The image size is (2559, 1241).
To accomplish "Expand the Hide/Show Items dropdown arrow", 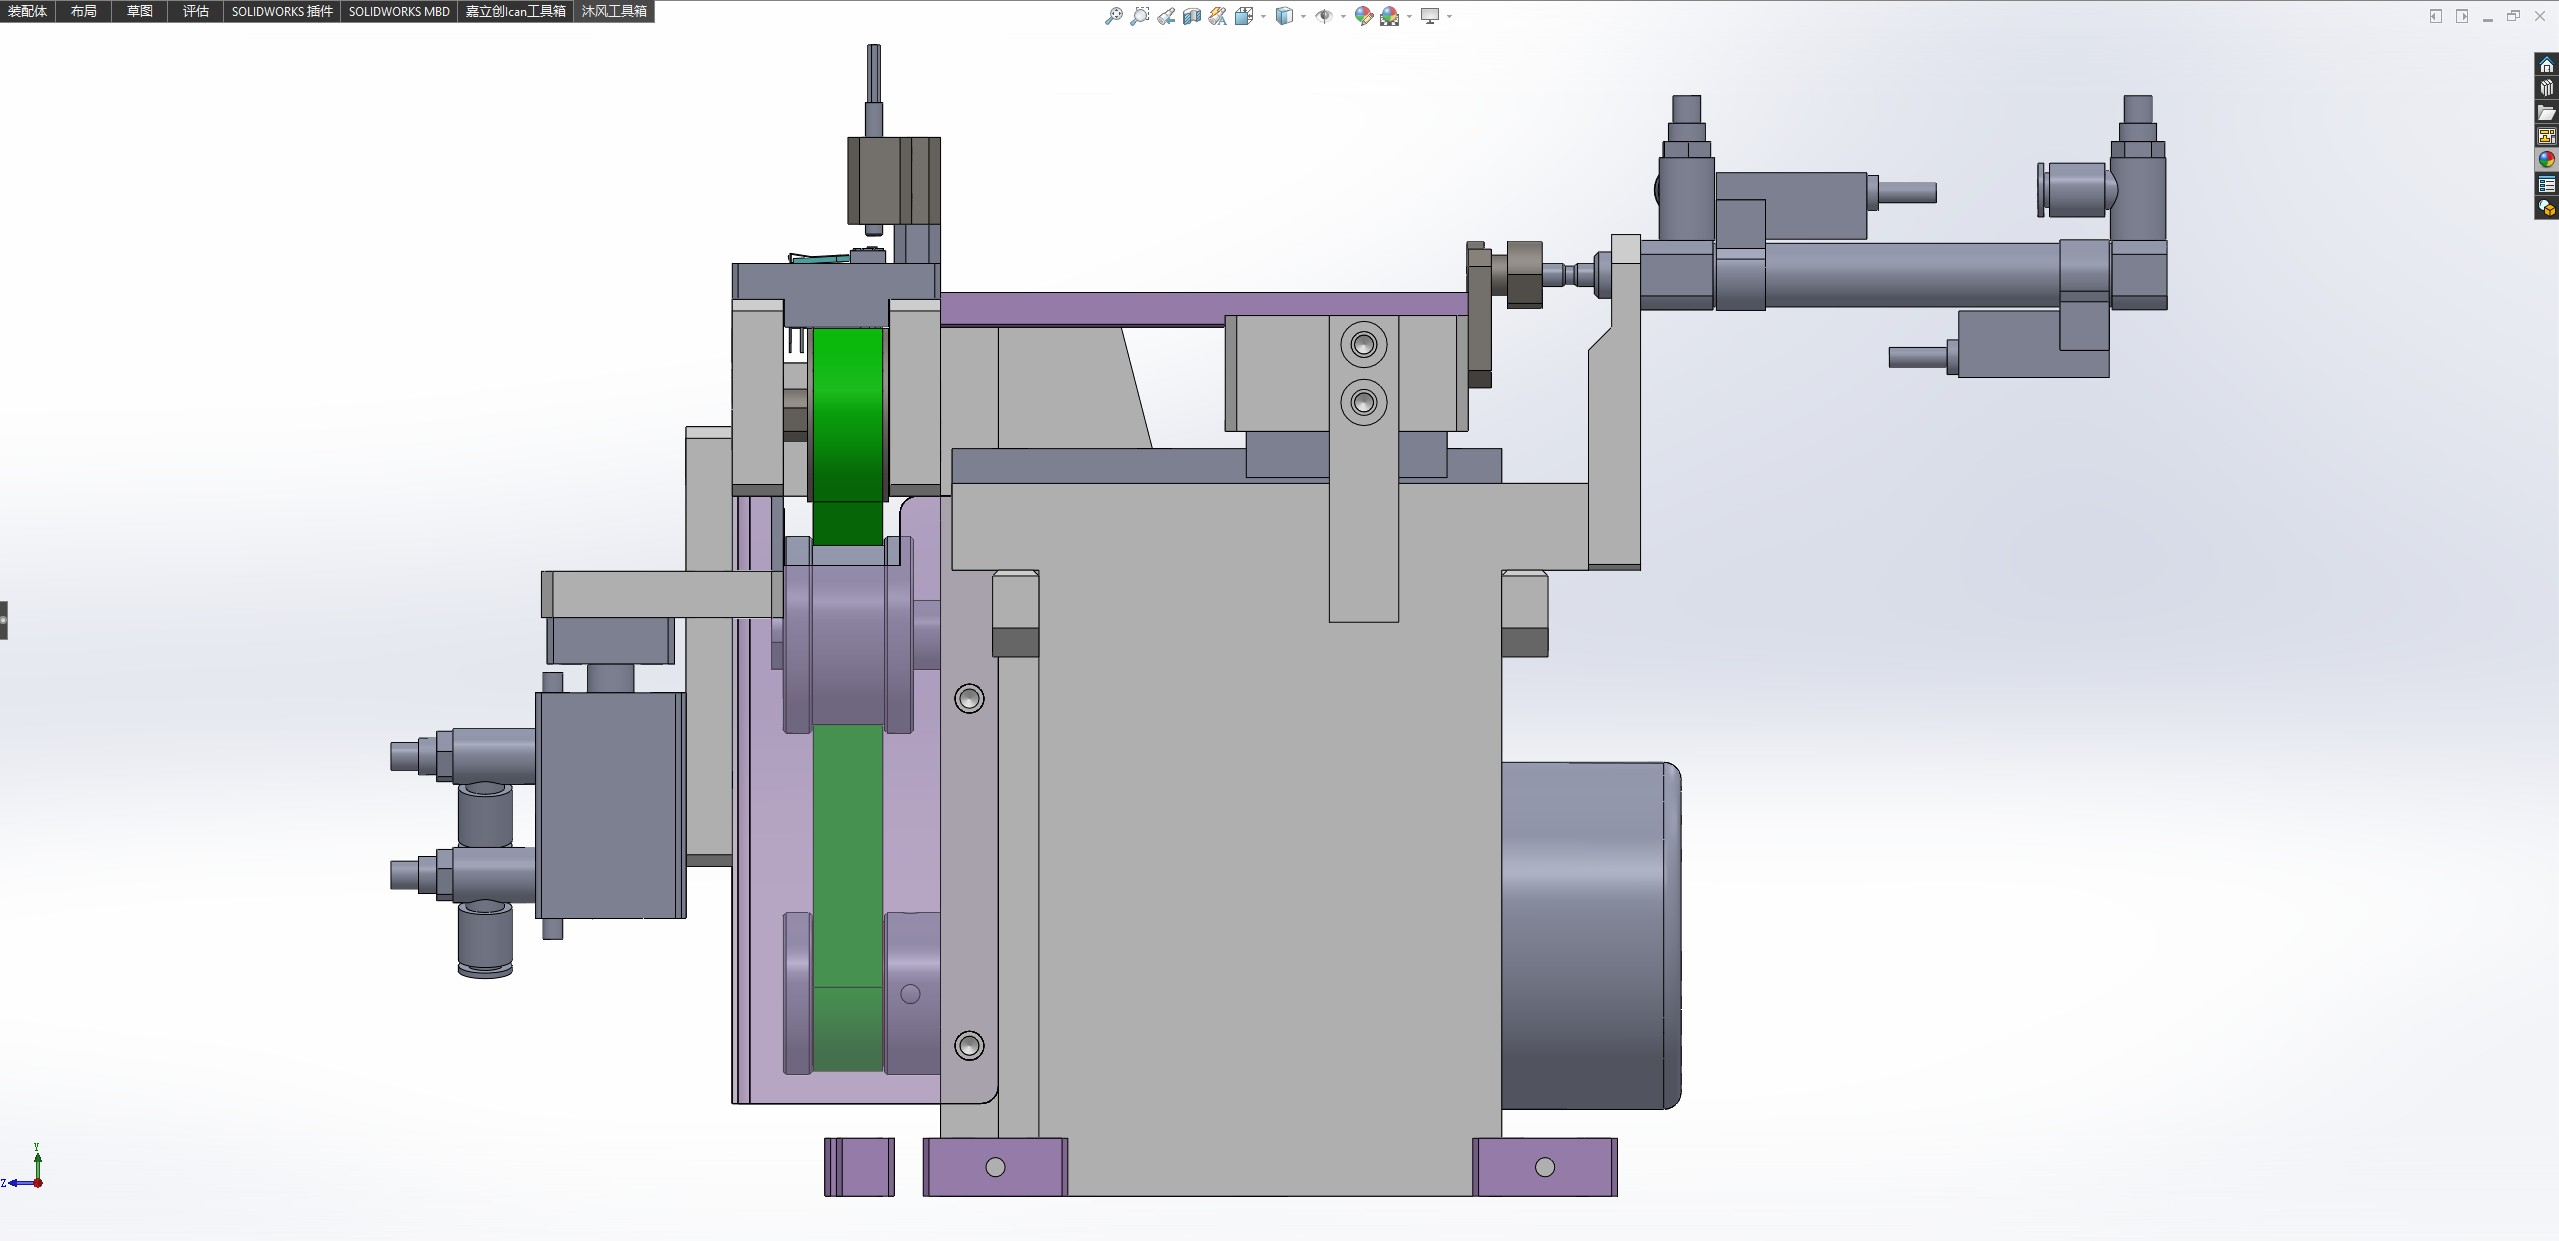I will click(1342, 16).
